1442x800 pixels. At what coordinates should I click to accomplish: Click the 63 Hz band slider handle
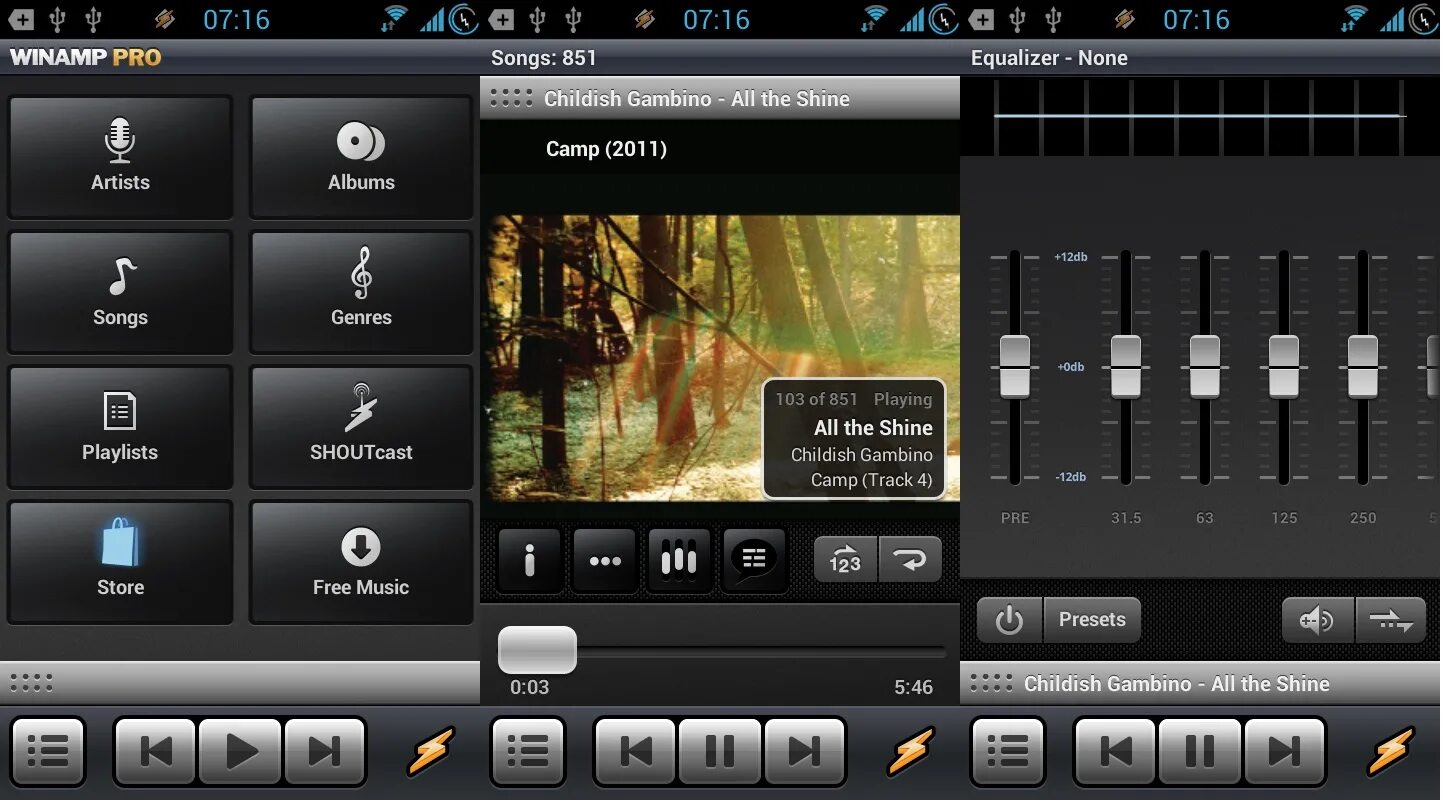click(1205, 367)
